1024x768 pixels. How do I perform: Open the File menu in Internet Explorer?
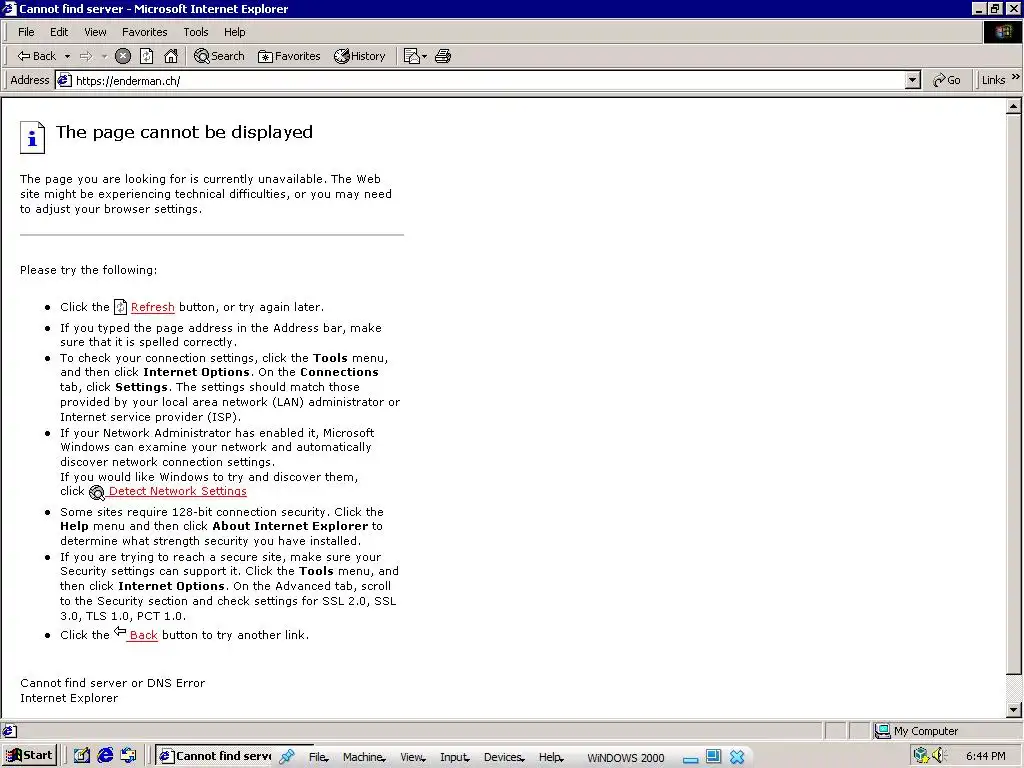point(26,32)
